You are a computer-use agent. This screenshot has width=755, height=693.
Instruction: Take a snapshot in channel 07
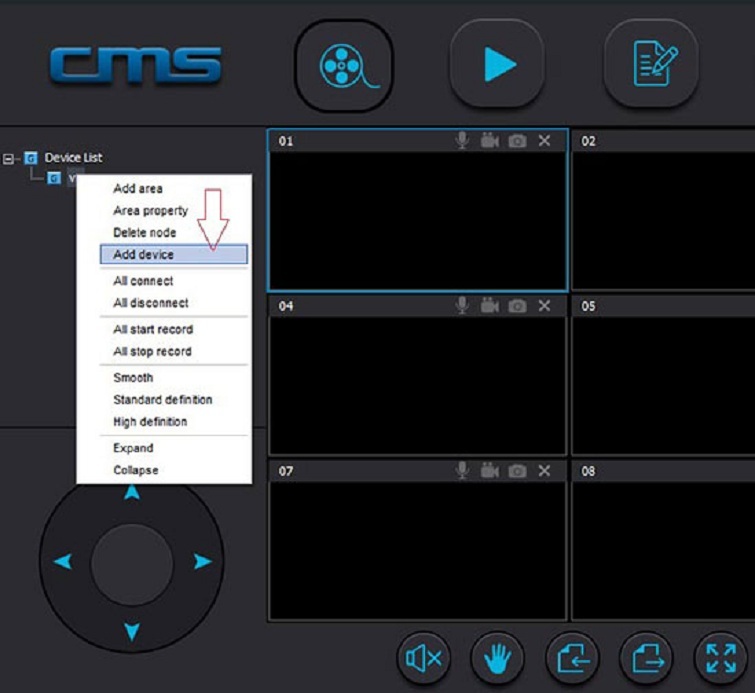pyautogui.click(x=517, y=470)
